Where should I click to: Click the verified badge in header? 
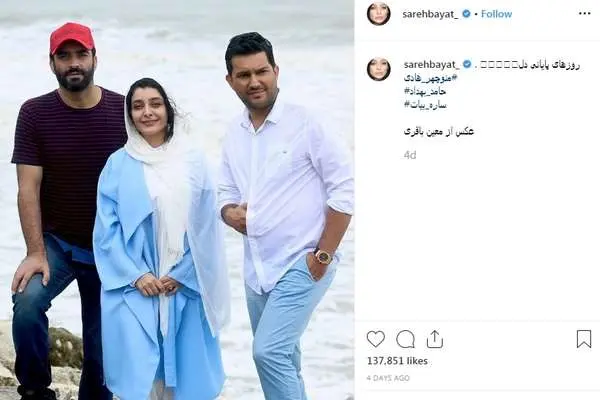click(x=466, y=14)
